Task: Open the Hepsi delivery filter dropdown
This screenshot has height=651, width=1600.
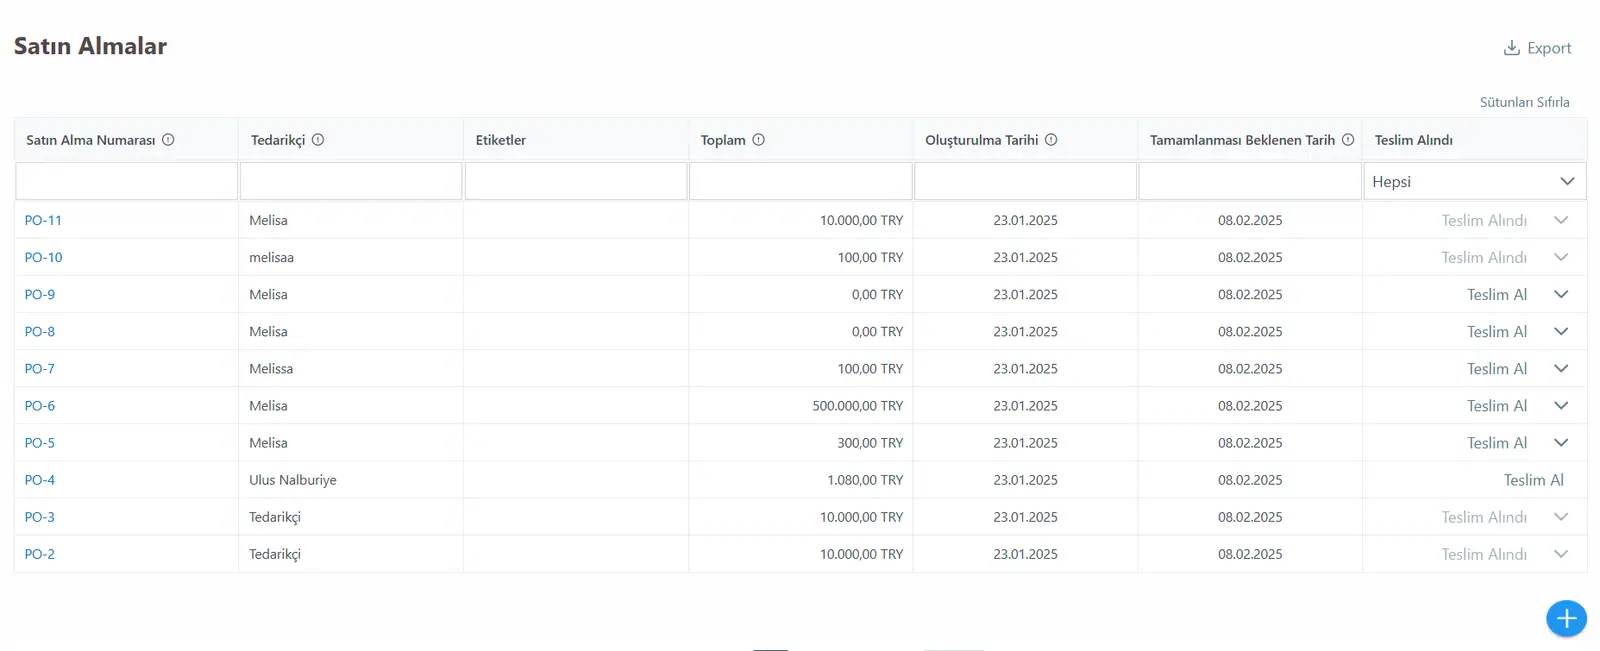Action: pos(1475,181)
